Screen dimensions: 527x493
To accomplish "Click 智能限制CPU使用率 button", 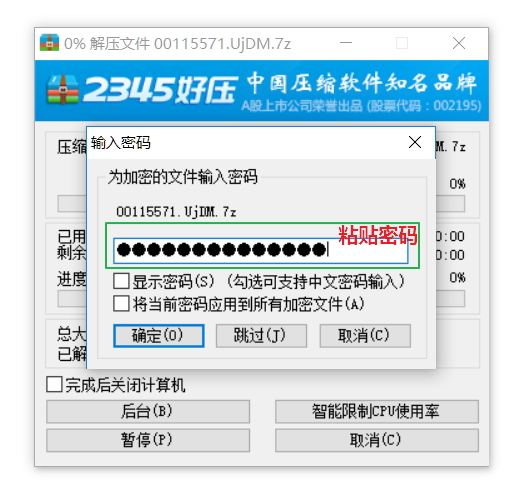I will [x=377, y=411].
